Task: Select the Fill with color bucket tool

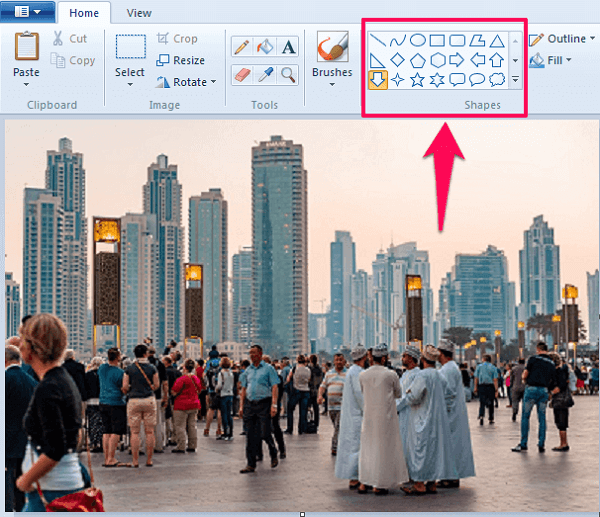Action: [x=265, y=47]
